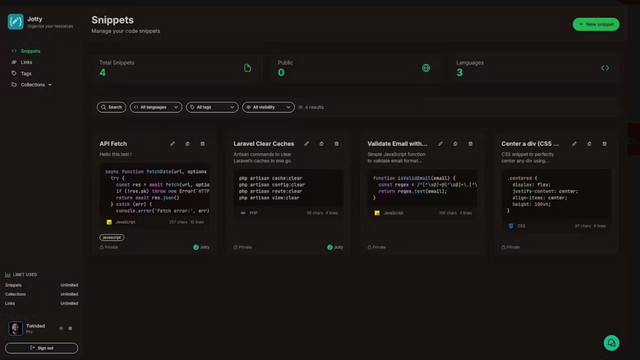
Task: Open the green chat support bubble
Action: 611,343
